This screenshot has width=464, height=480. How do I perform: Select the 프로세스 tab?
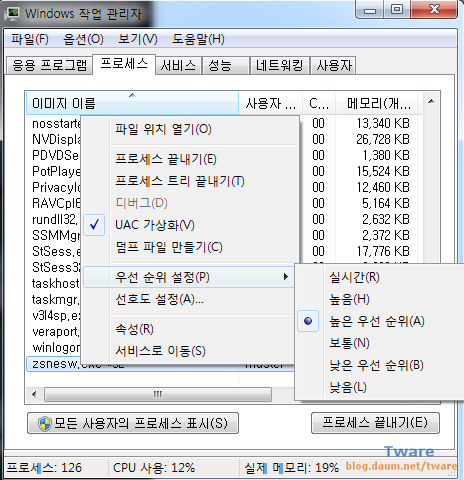coord(124,64)
